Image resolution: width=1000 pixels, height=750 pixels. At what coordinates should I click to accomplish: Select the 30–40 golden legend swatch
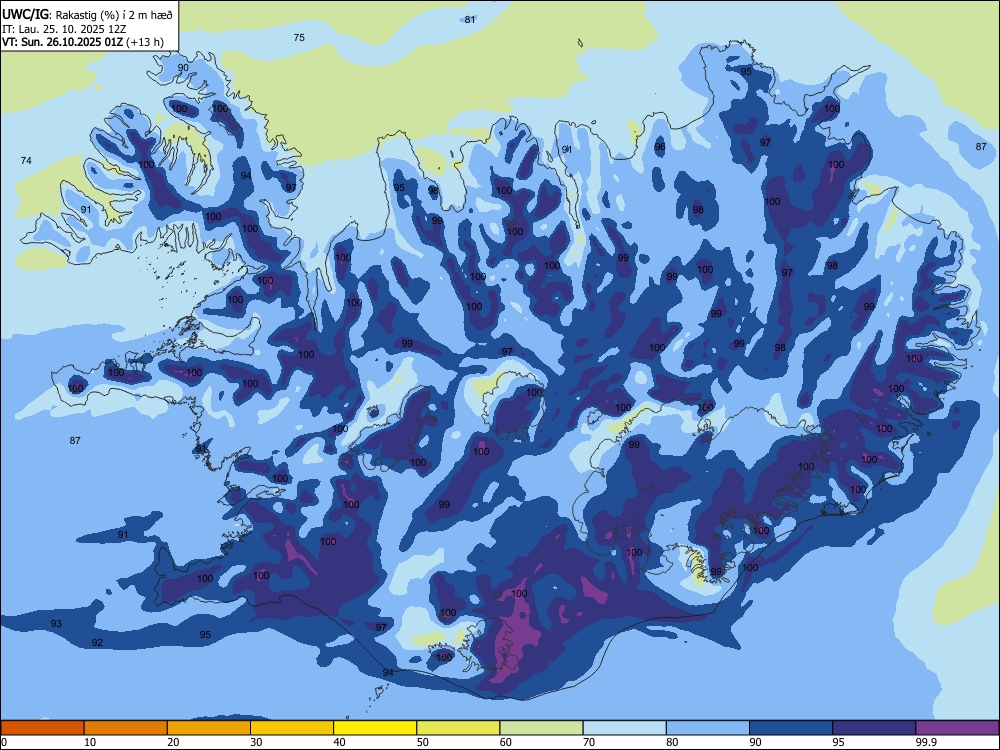292,728
